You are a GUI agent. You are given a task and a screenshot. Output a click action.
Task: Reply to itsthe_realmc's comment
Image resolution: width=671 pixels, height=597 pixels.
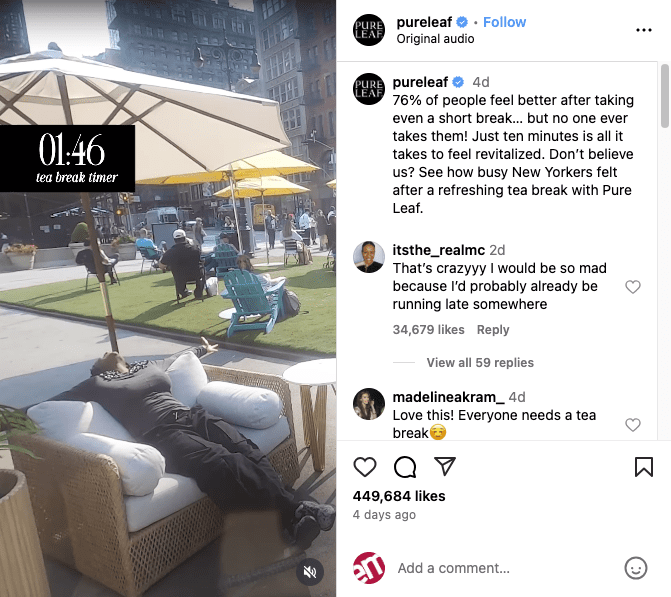pos(493,330)
